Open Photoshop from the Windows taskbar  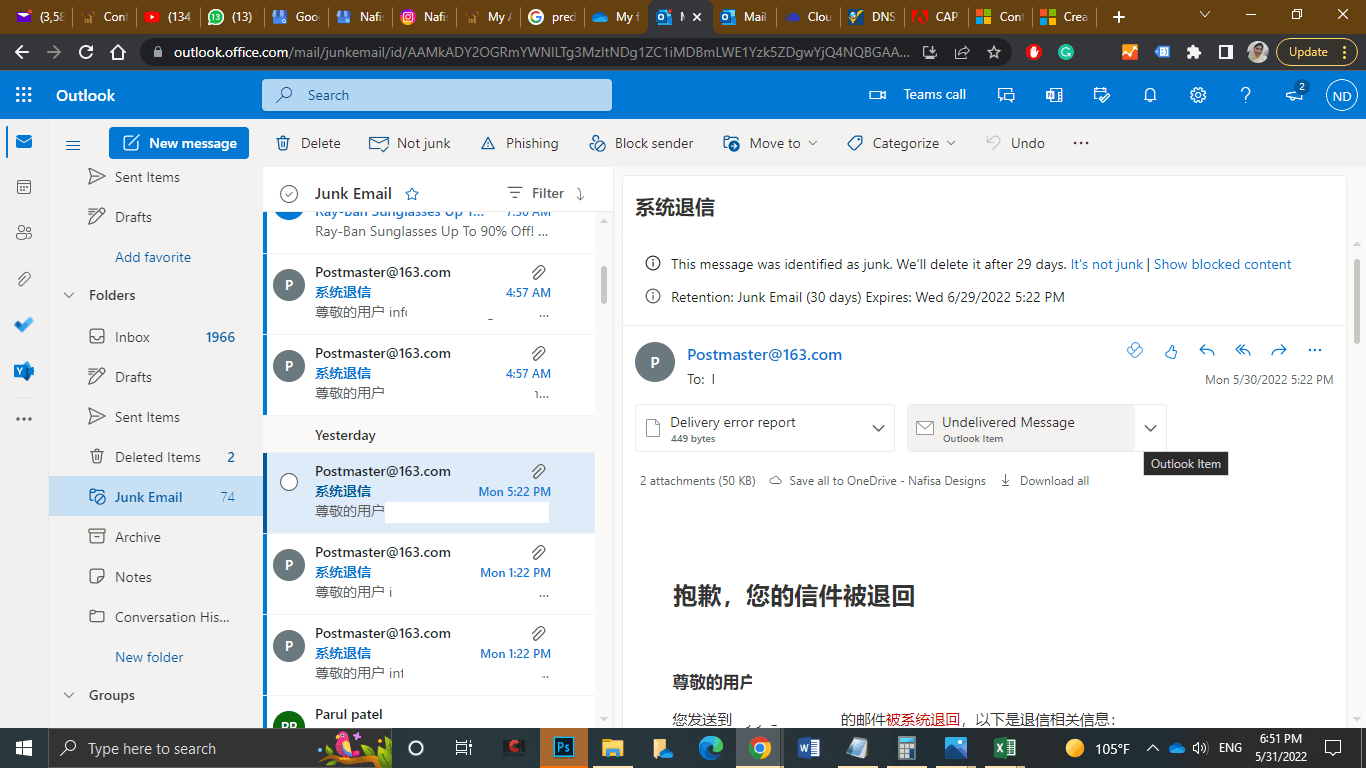pyautogui.click(x=562, y=748)
